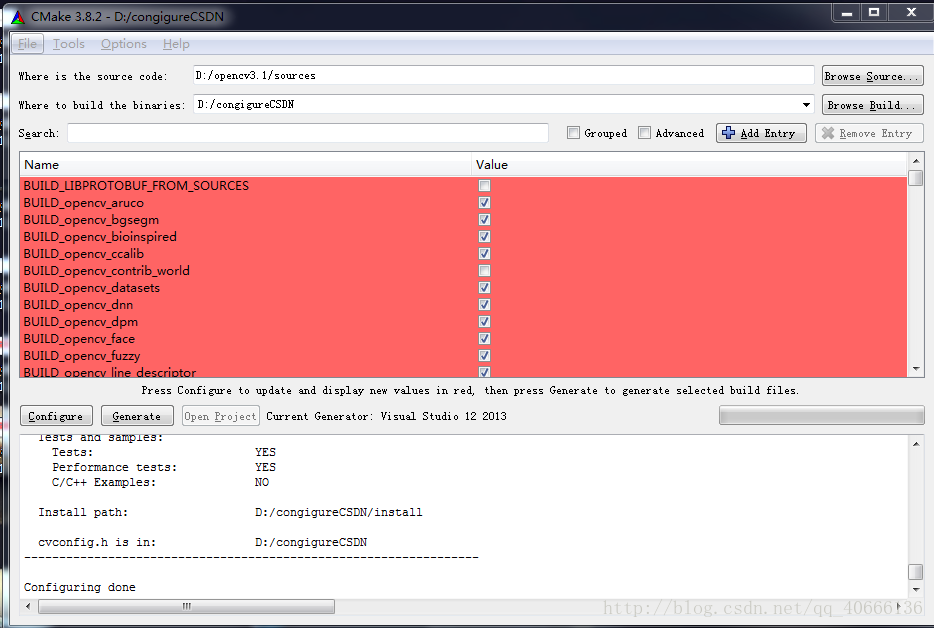Click the output log horizontal scrollbar thumb
The height and width of the screenshot is (628, 934).
pos(186,607)
